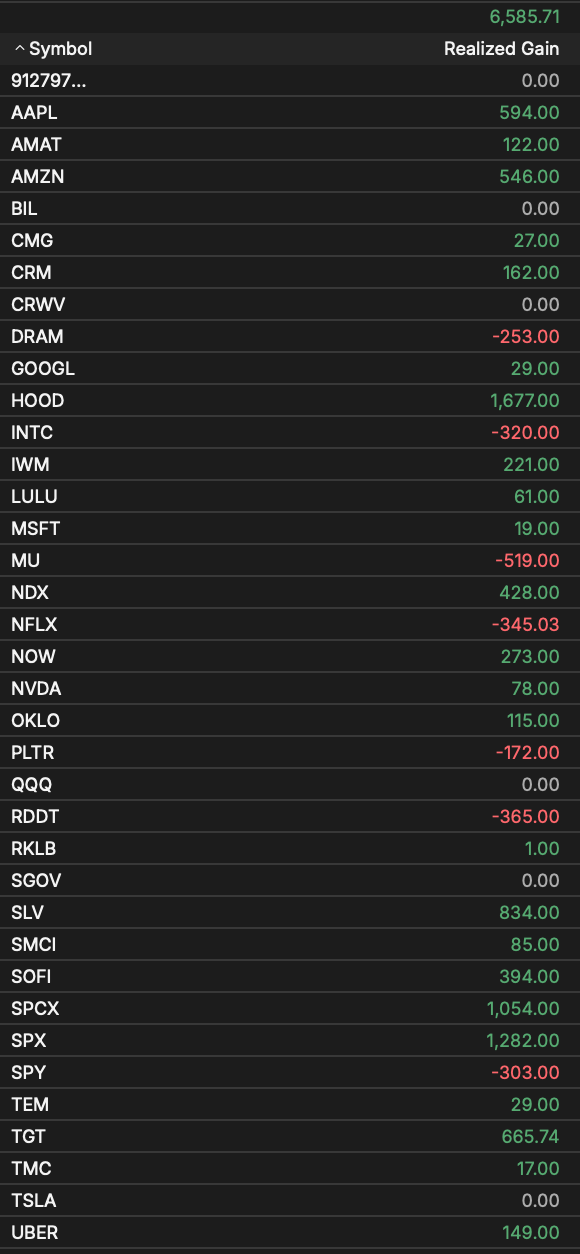Click the total realized gain 6,585.71

[x=525, y=16]
